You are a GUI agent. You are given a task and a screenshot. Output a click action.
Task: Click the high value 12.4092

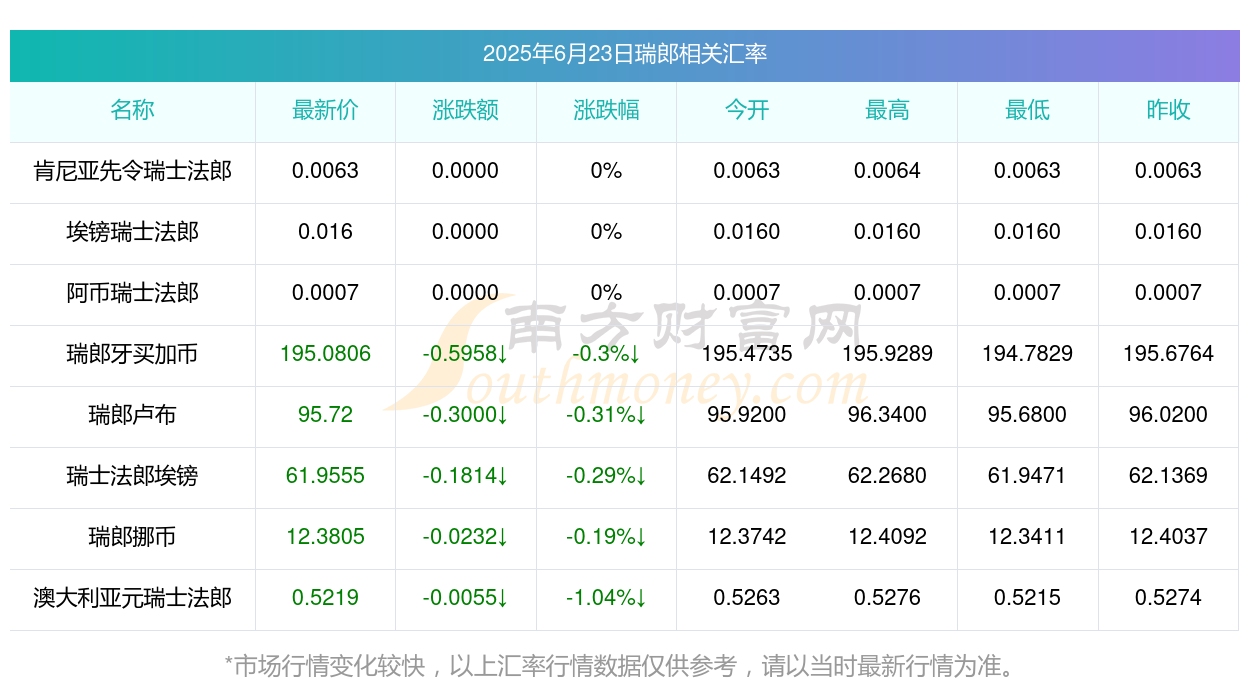887,537
